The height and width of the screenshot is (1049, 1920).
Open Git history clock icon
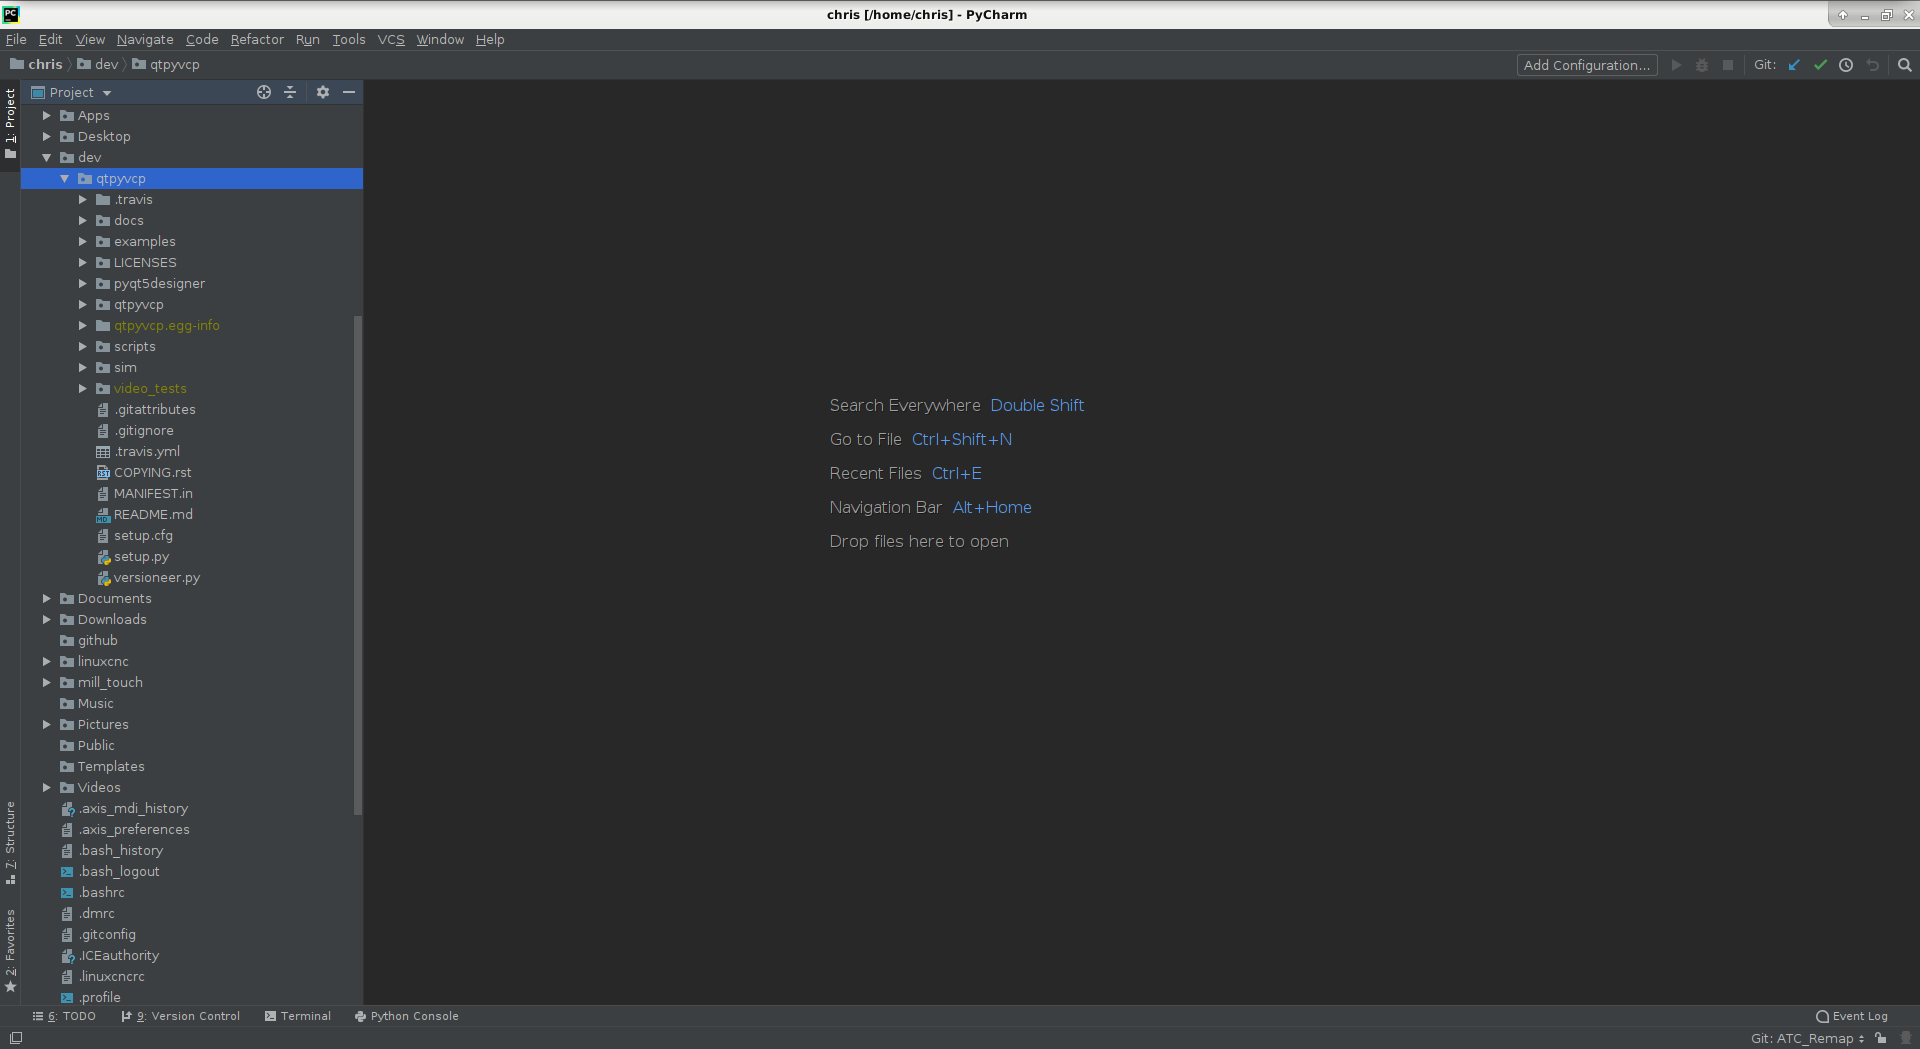1846,65
